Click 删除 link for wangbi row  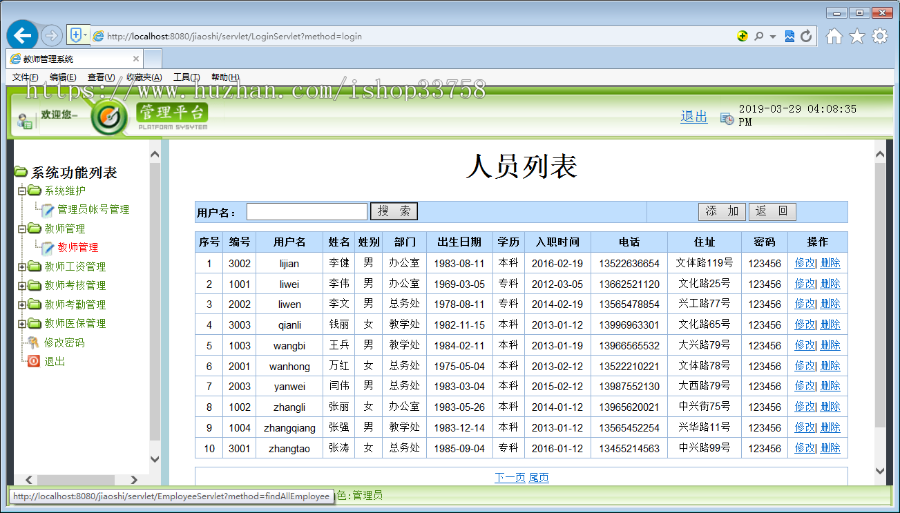pos(830,345)
